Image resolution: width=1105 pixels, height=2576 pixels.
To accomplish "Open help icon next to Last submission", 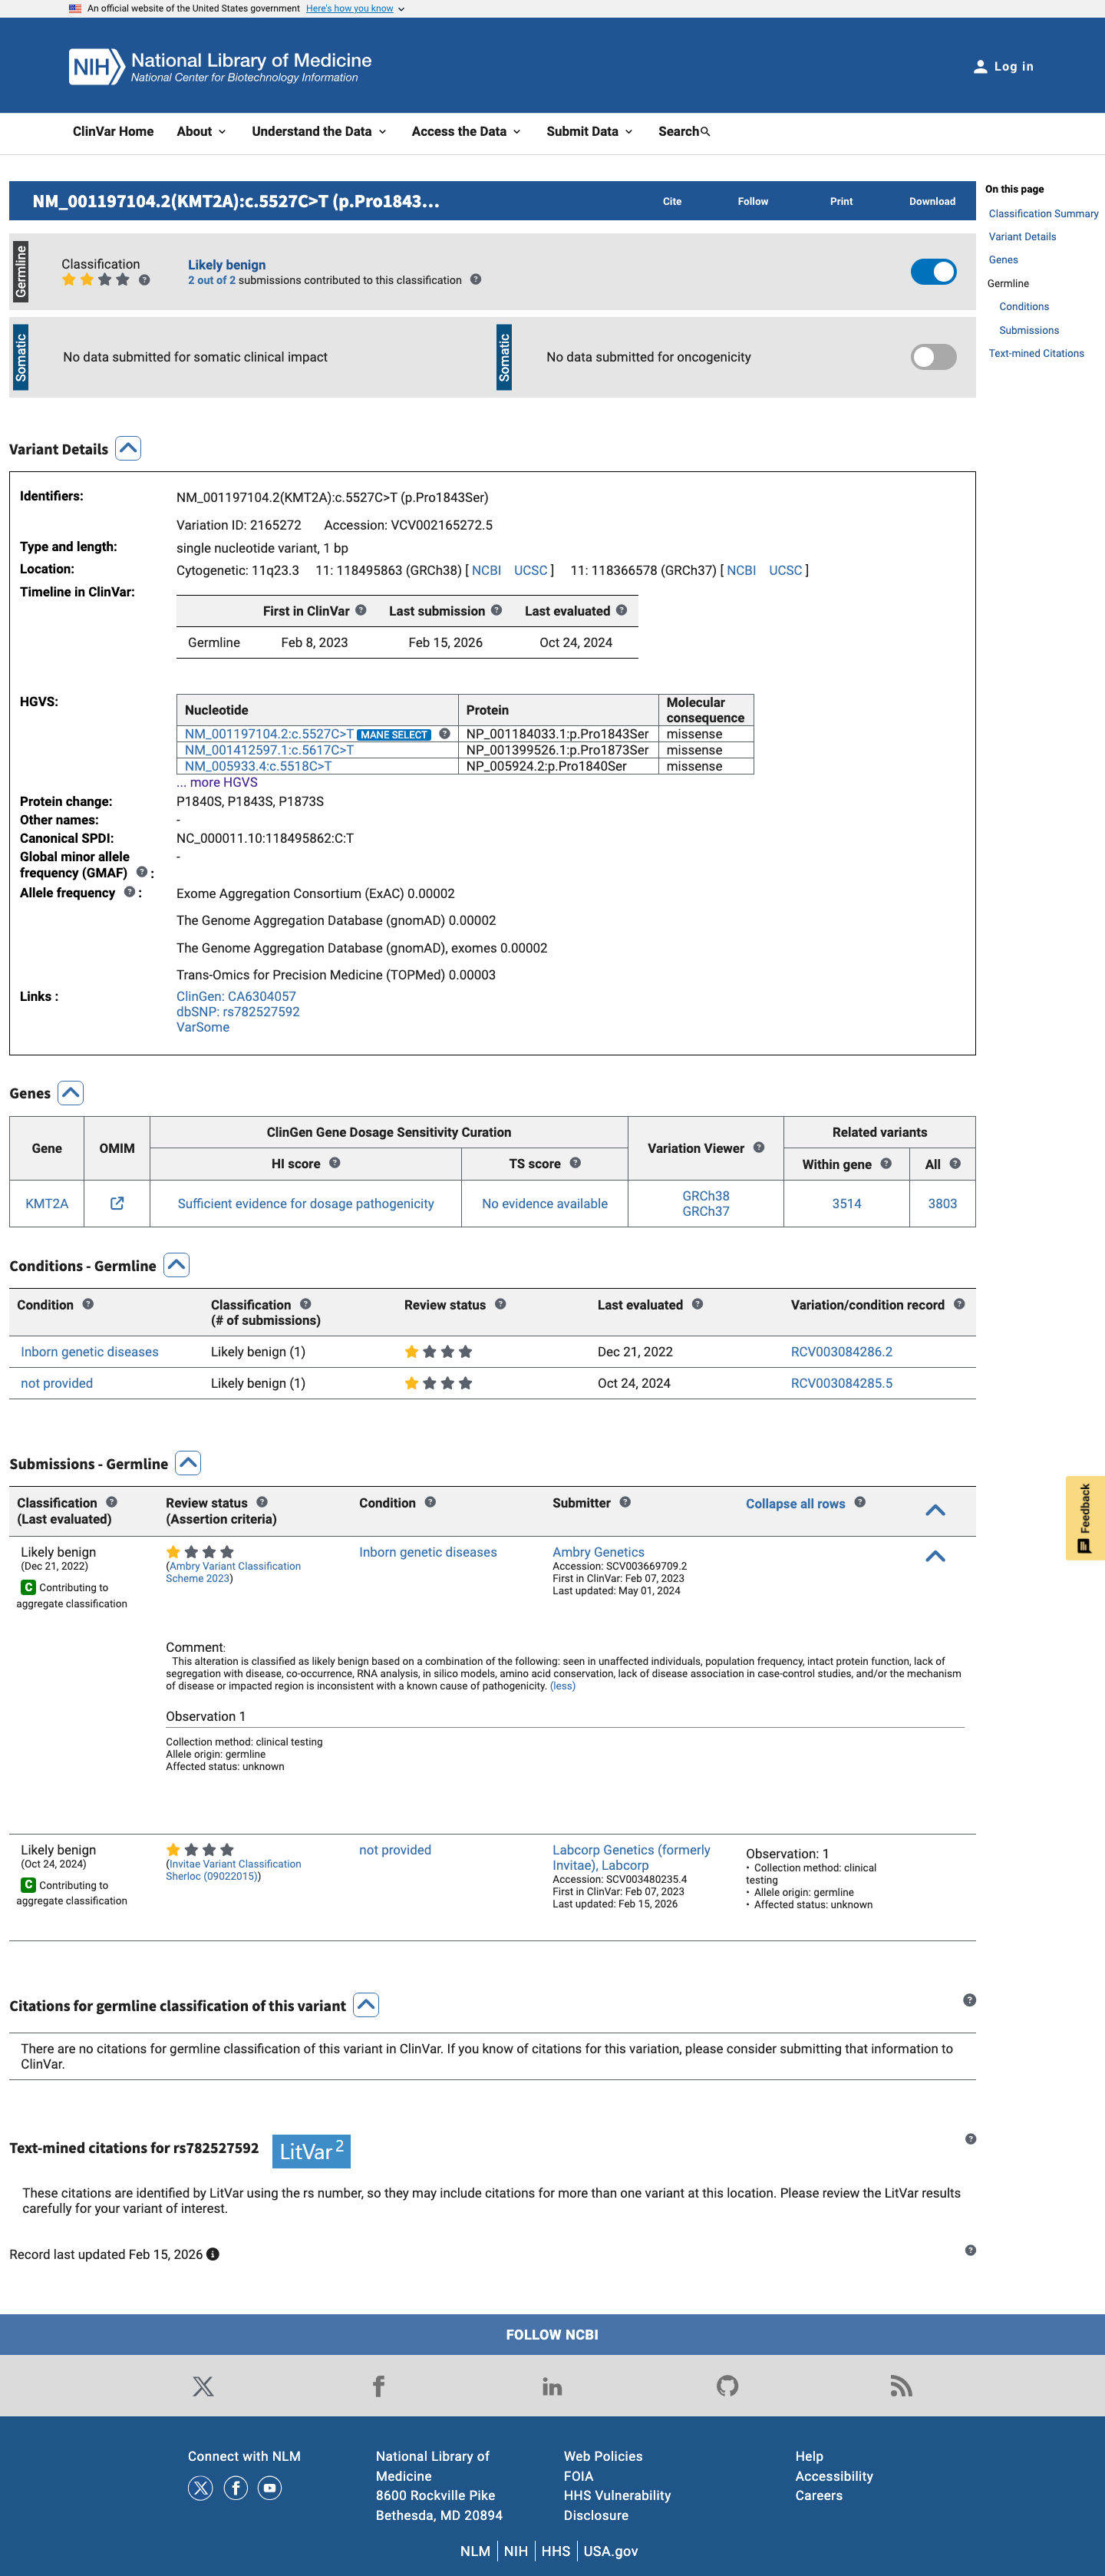I will (x=496, y=610).
